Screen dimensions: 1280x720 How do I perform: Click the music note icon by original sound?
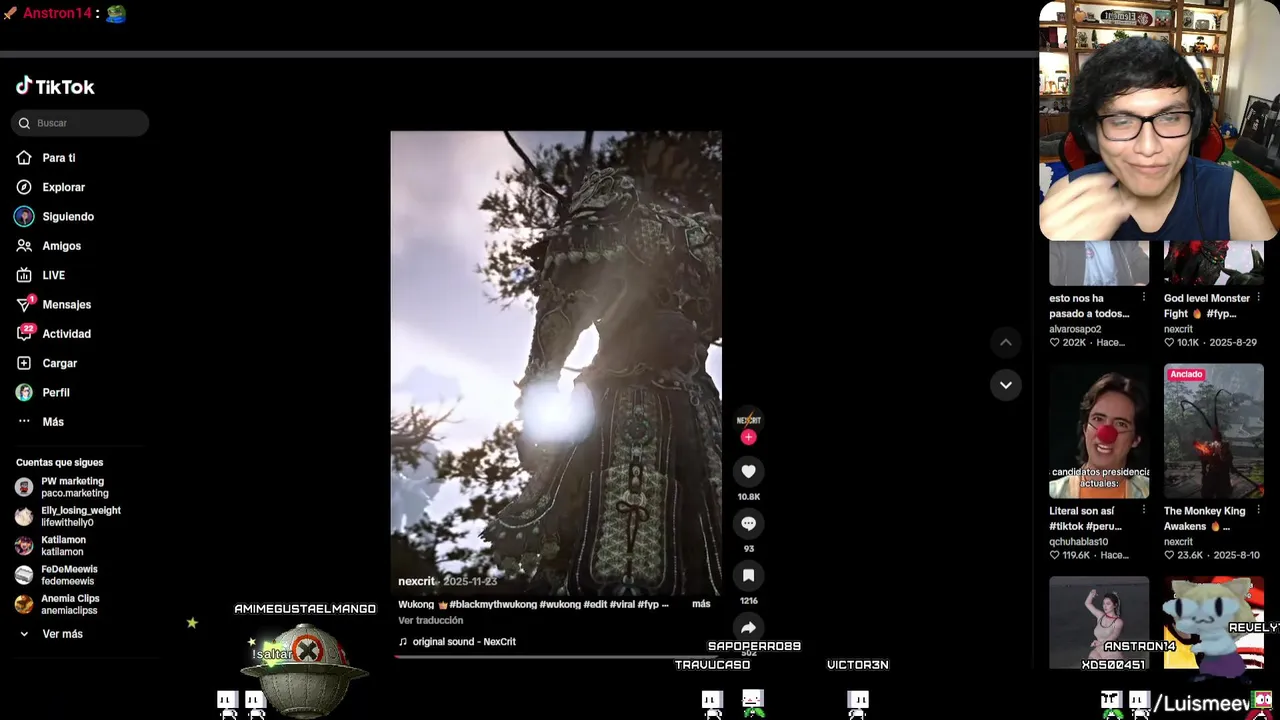pyautogui.click(x=403, y=642)
